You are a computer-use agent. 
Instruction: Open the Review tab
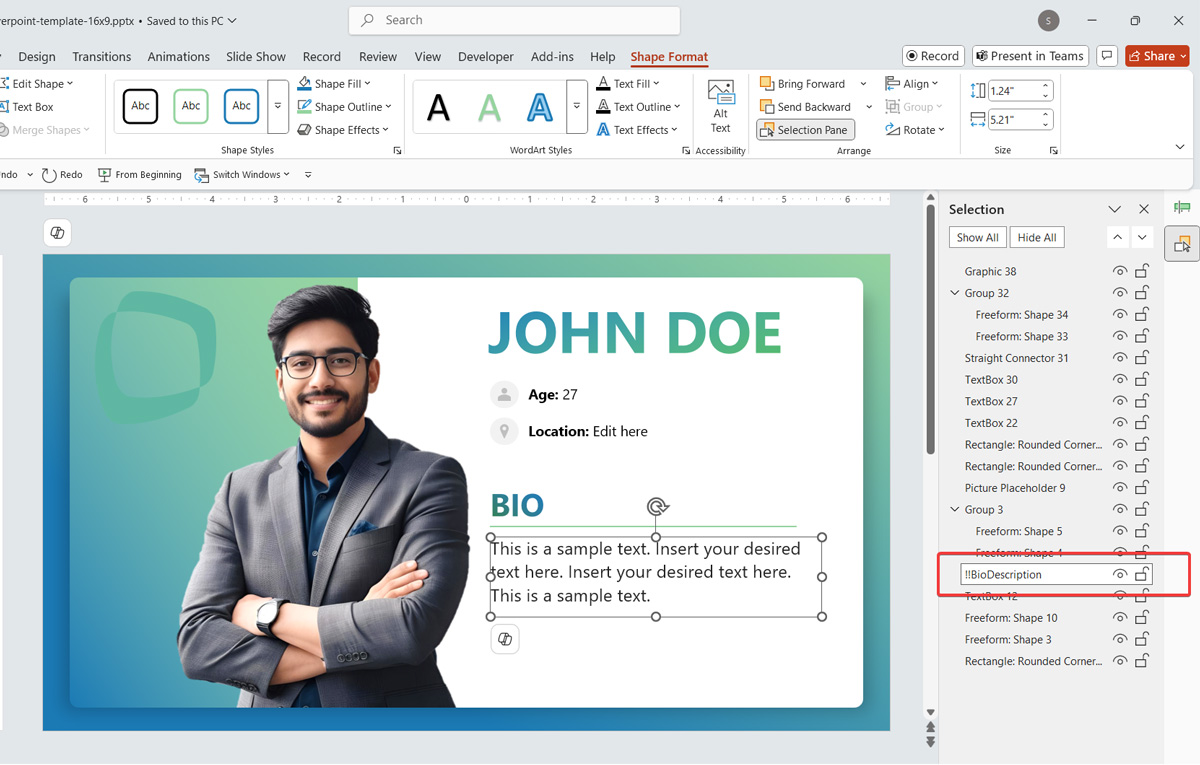[x=378, y=57]
